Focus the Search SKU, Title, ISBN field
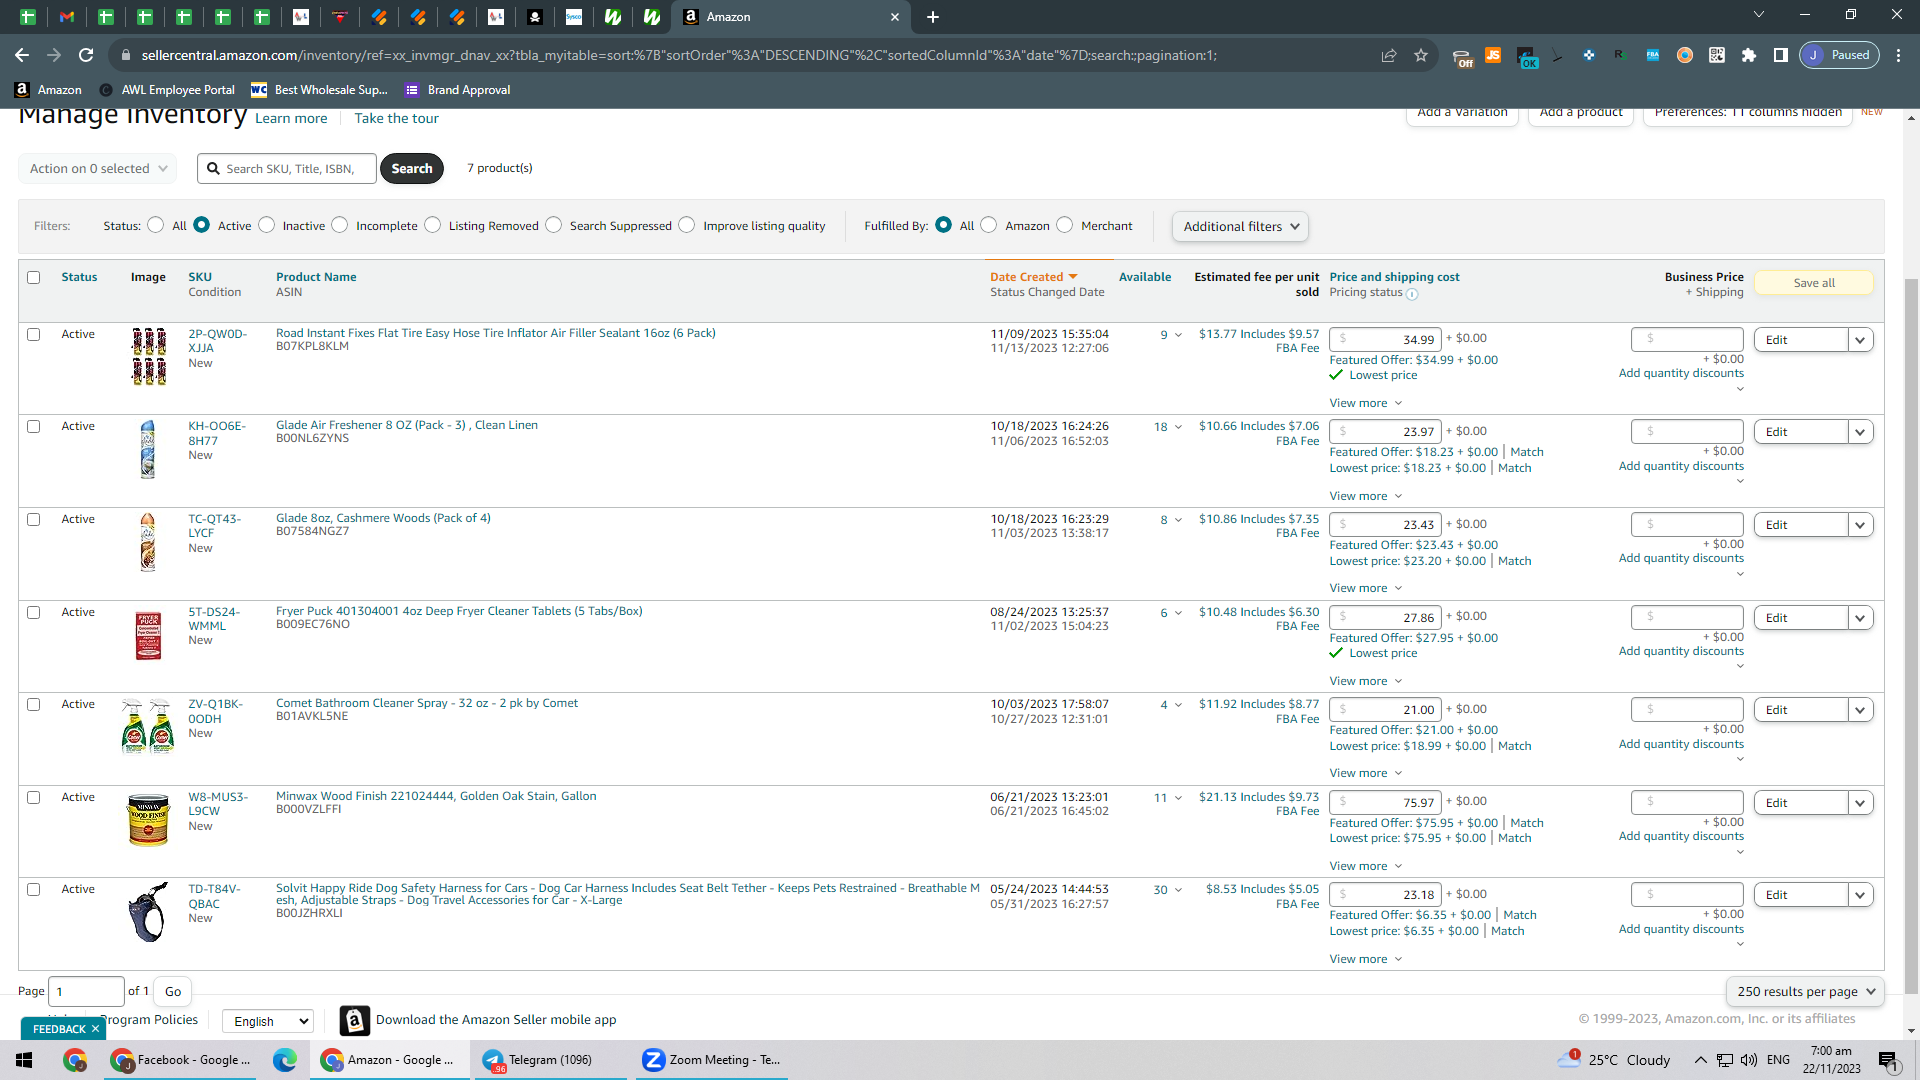This screenshot has width=1920, height=1080. (x=287, y=169)
